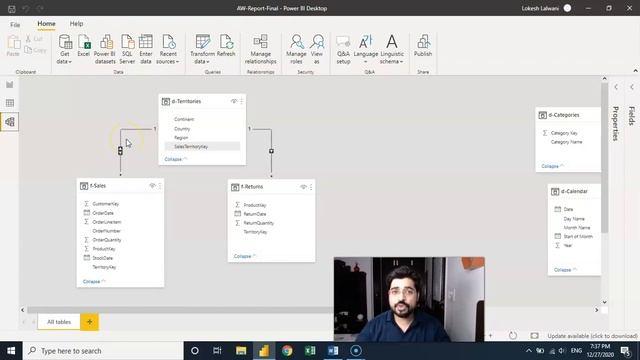Select Model view in sidebar
Screen dimensions: 640x360
pos(9,122)
